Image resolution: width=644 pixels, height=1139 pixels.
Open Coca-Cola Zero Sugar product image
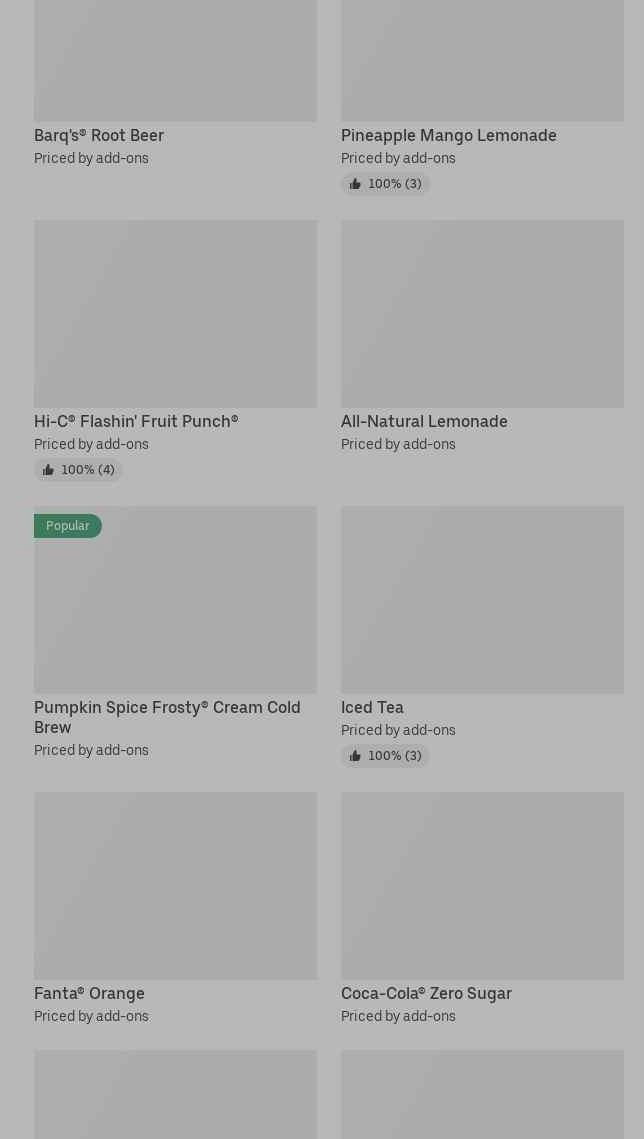point(482,886)
